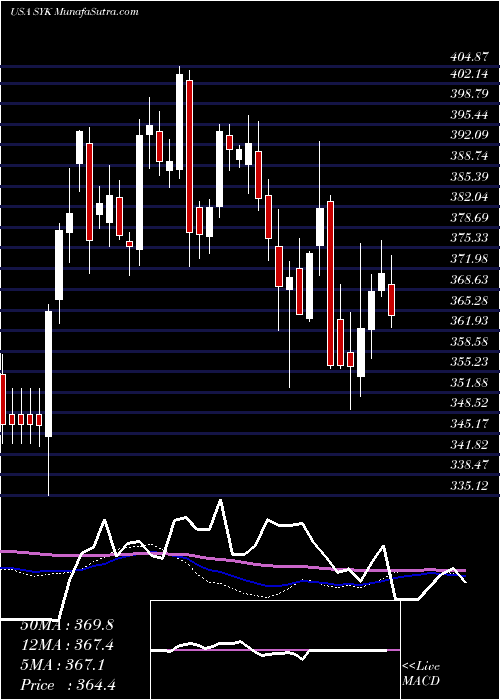This screenshot has height=700, width=500.
Task: Click the 365.28 price axis label
Action: coord(469,300)
